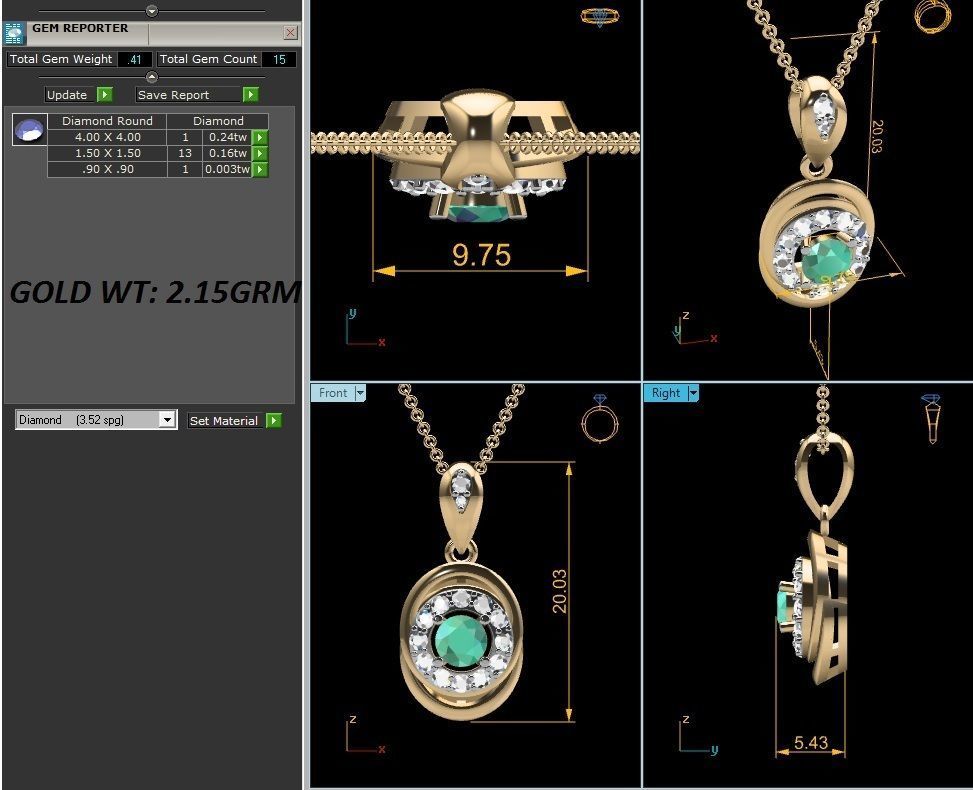Select the 1.50 X 1.50 size cell
The height and width of the screenshot is (790, 973).
(x=107, y=153)
